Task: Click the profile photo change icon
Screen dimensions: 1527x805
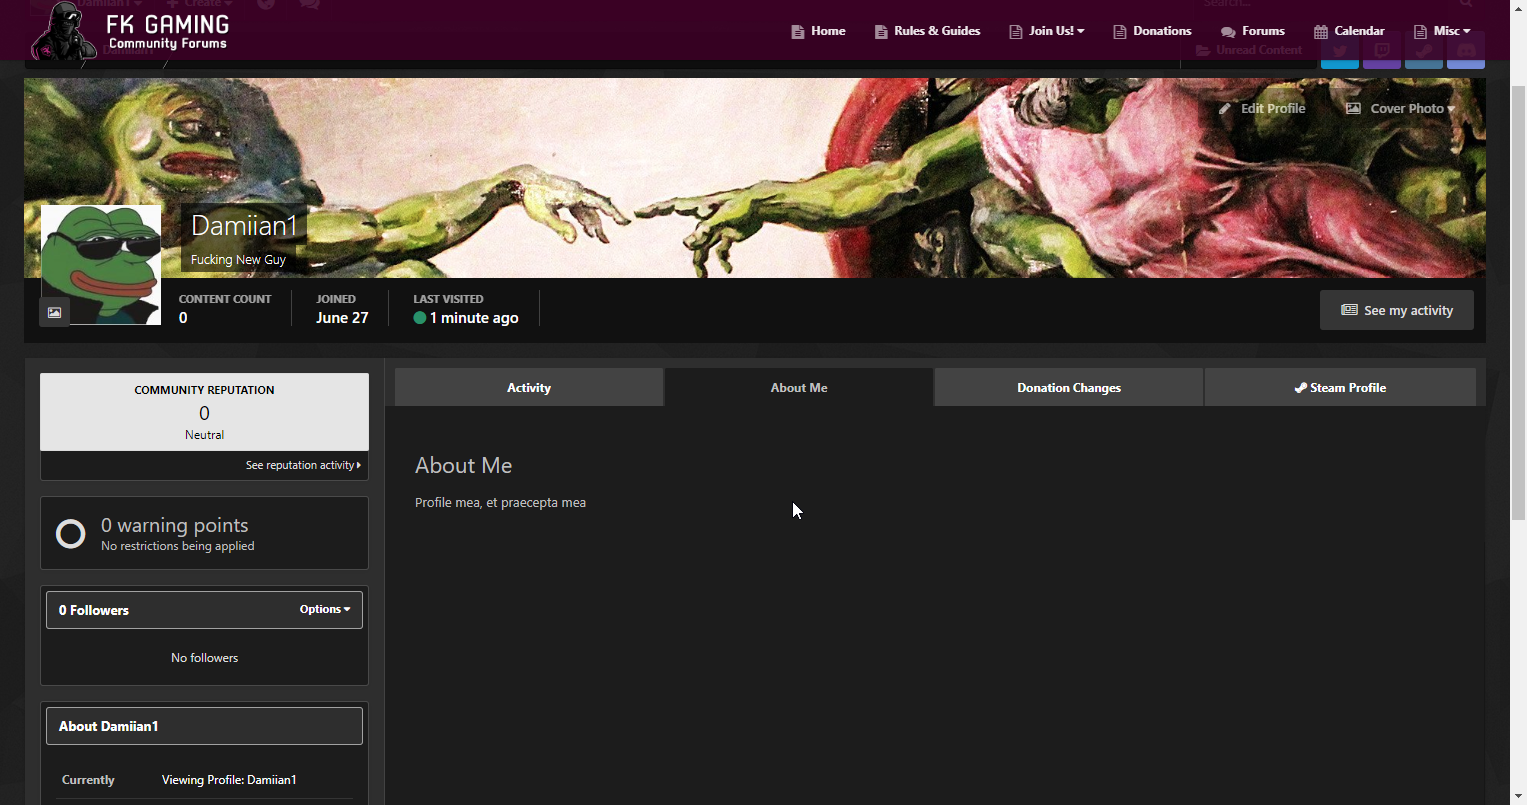Action: tap(54, 312)
